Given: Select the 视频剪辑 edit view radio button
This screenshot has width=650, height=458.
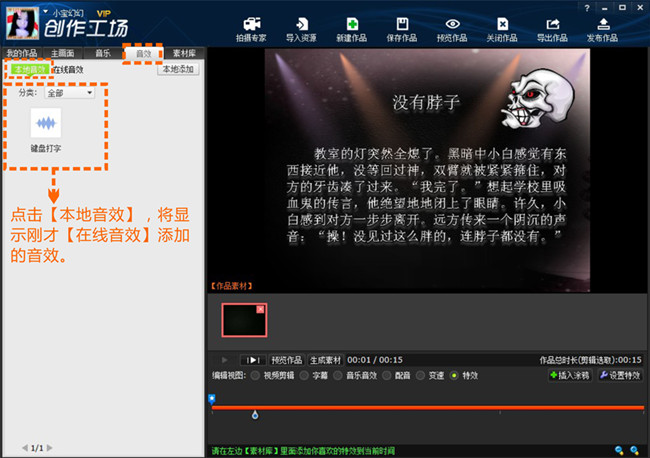Looking at the screenshot, I should pyautogui.click(x=255, y=375).
